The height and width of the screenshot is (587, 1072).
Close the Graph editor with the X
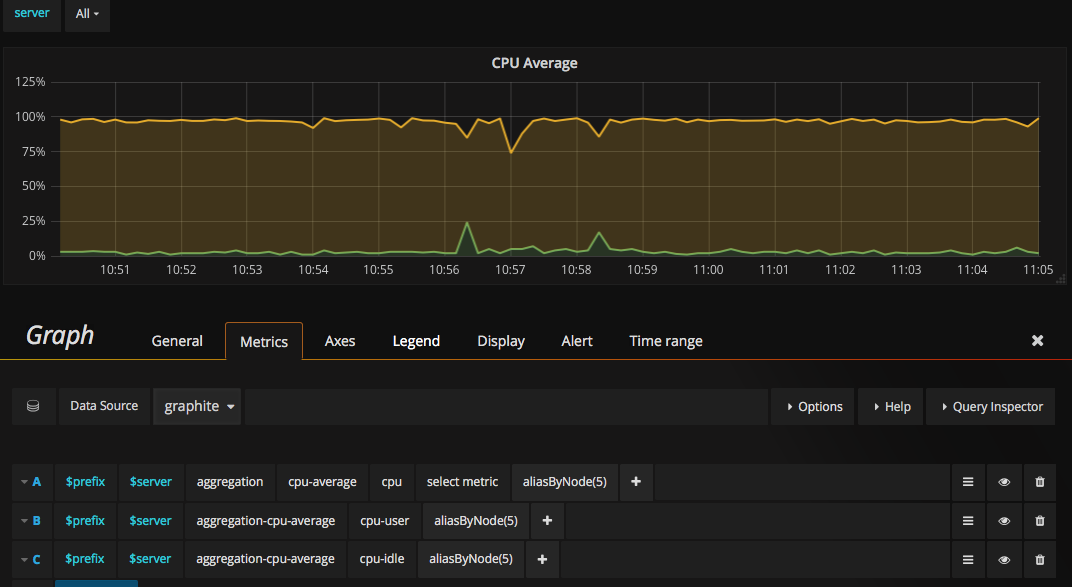tap(1037, 340)
